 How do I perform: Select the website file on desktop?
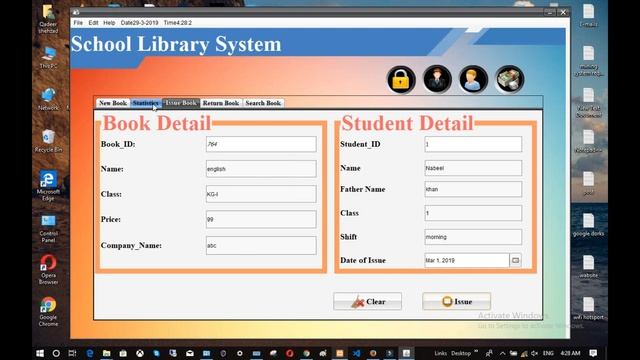(588, 267)
